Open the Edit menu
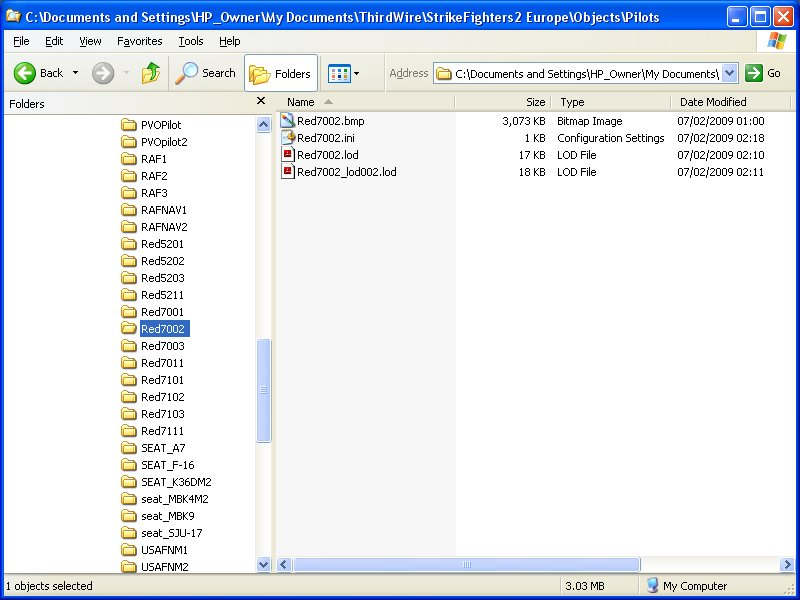This screenshot has height=600, width=800. (54, 41)
